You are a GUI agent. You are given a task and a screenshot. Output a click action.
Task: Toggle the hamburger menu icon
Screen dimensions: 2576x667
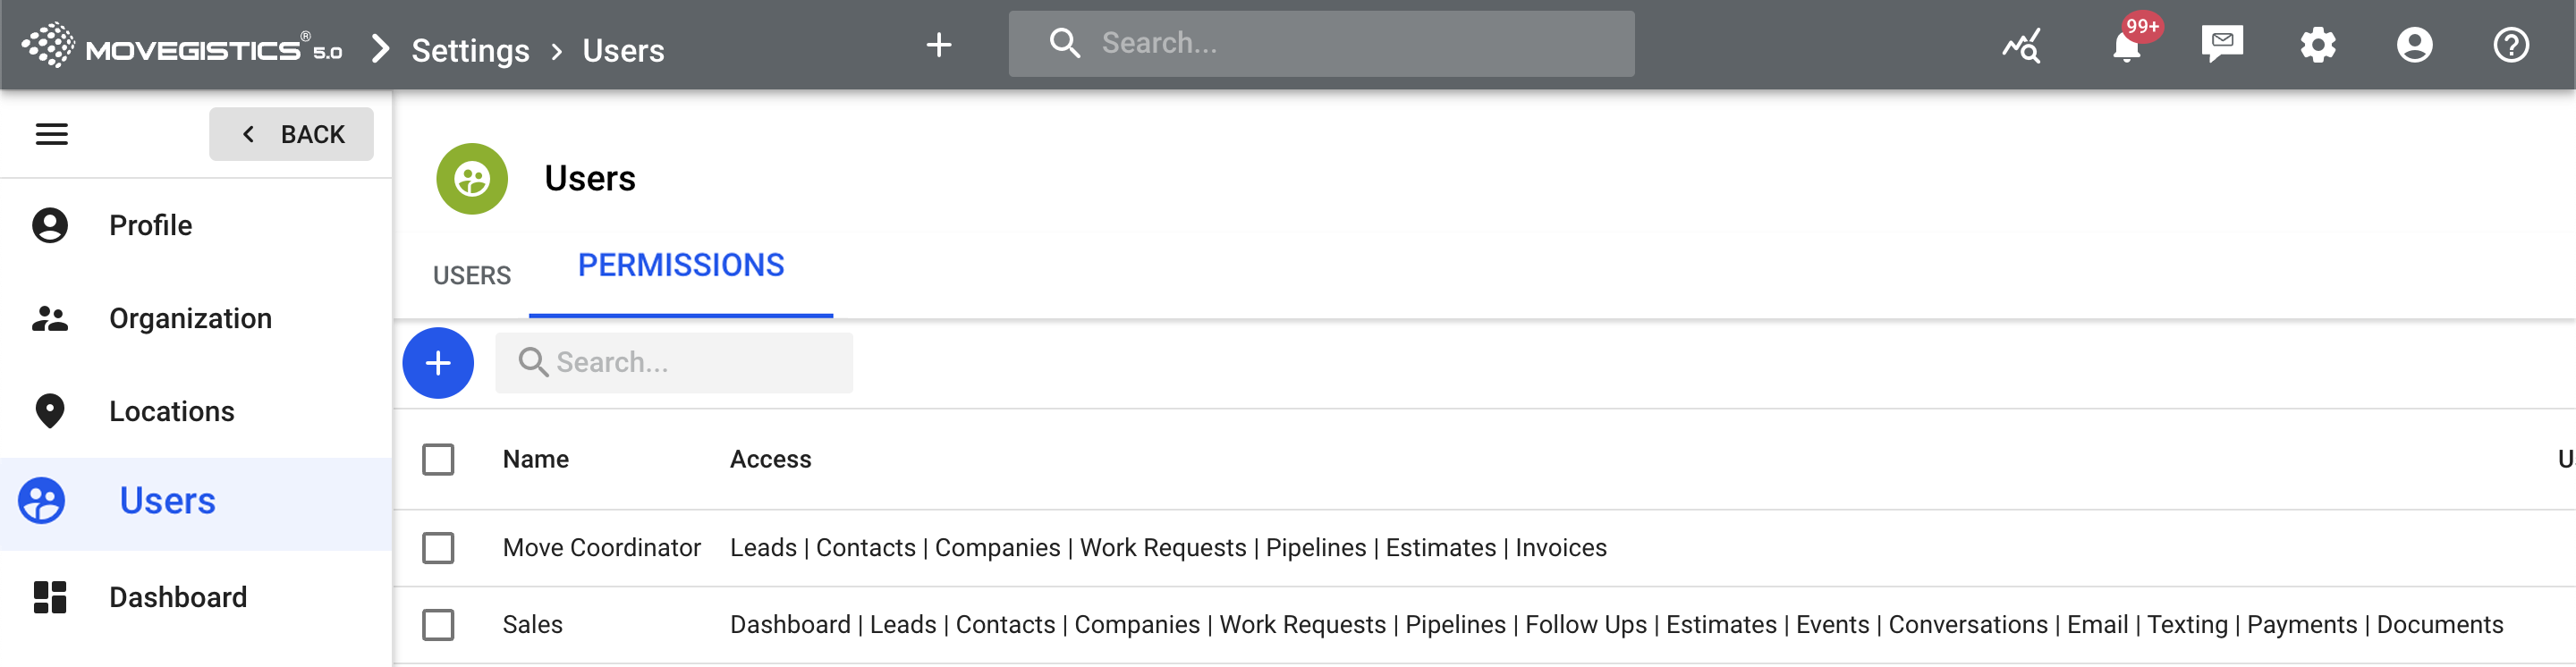pyautogui.click(x=52, y=134)
